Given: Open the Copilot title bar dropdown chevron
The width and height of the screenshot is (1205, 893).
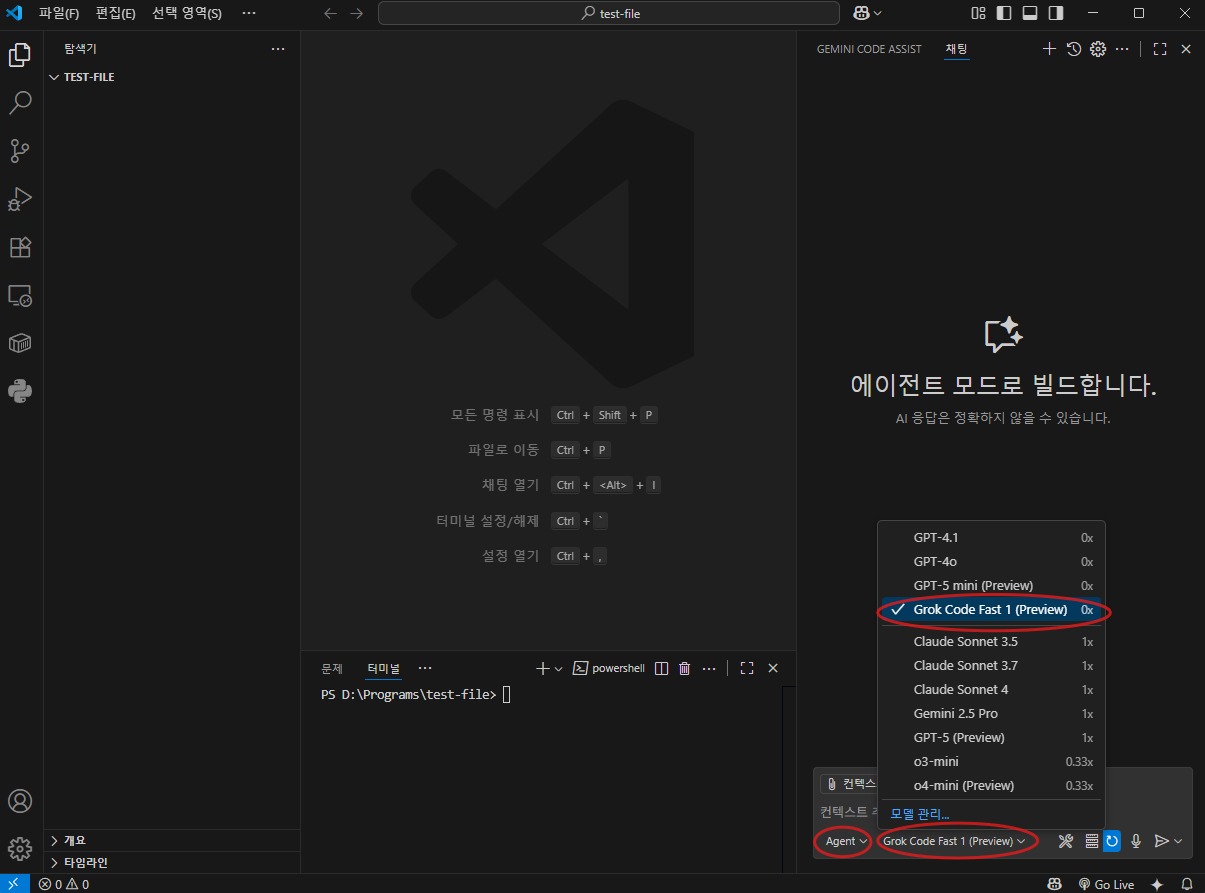Looking at the screenshot, I should tap(878, 13).
